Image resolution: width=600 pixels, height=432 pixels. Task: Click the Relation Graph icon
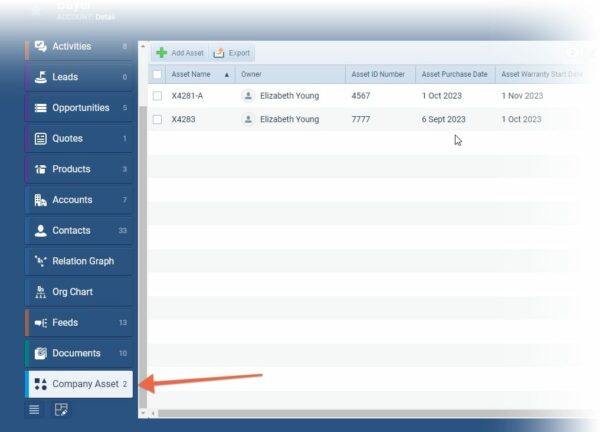(x=41, y=261)
